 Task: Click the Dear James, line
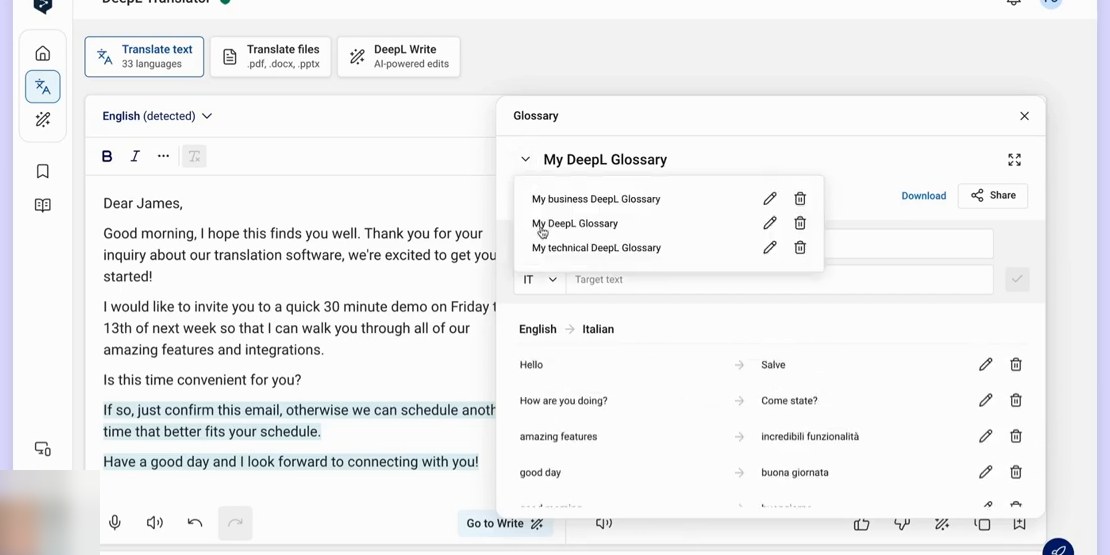coord(143,204)
